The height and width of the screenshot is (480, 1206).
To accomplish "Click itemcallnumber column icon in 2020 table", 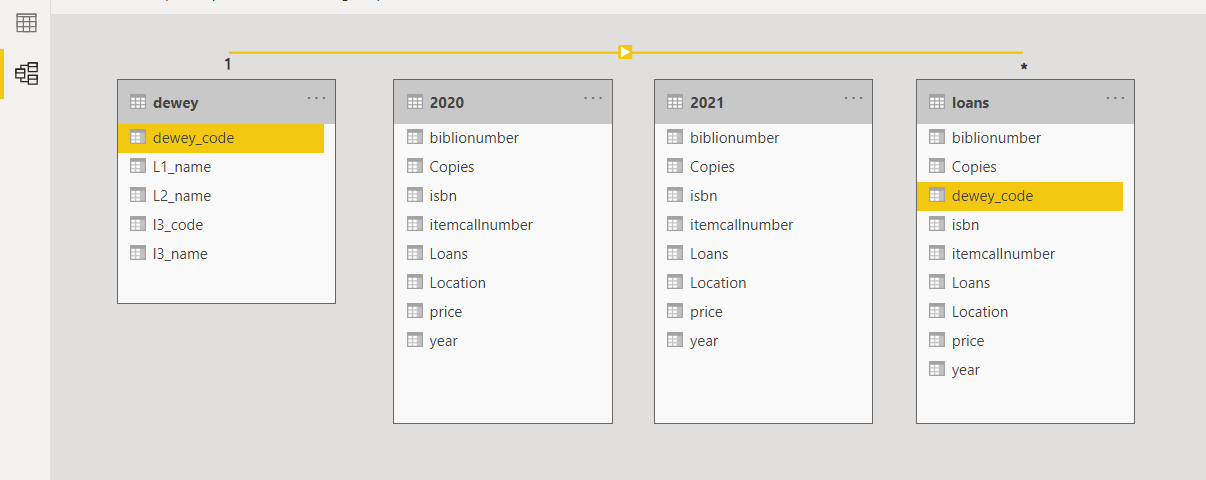I will (x=415, y=225).
